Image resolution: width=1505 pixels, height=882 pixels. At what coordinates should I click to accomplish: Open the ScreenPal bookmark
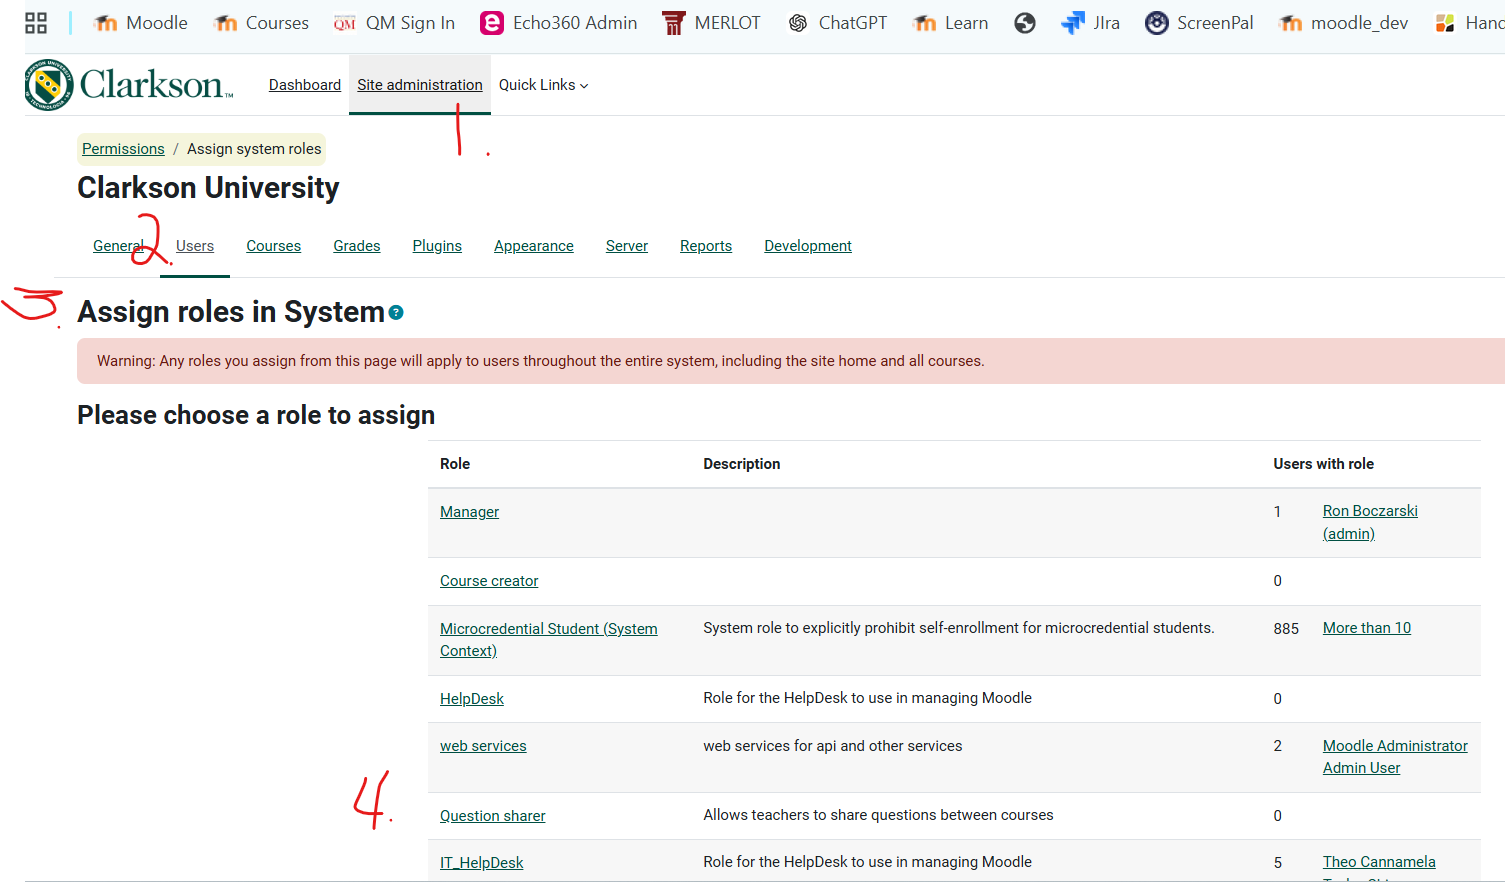pyautogui.click(x=1199, y=23)
